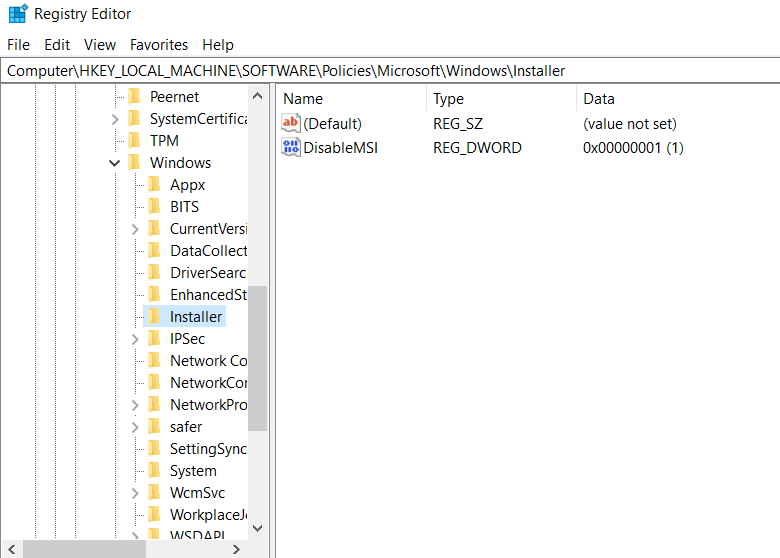The image size is (780, 558).
Task: Select the SettingSync folder icon
Action: pyautogui.click(x=154, y=449)
